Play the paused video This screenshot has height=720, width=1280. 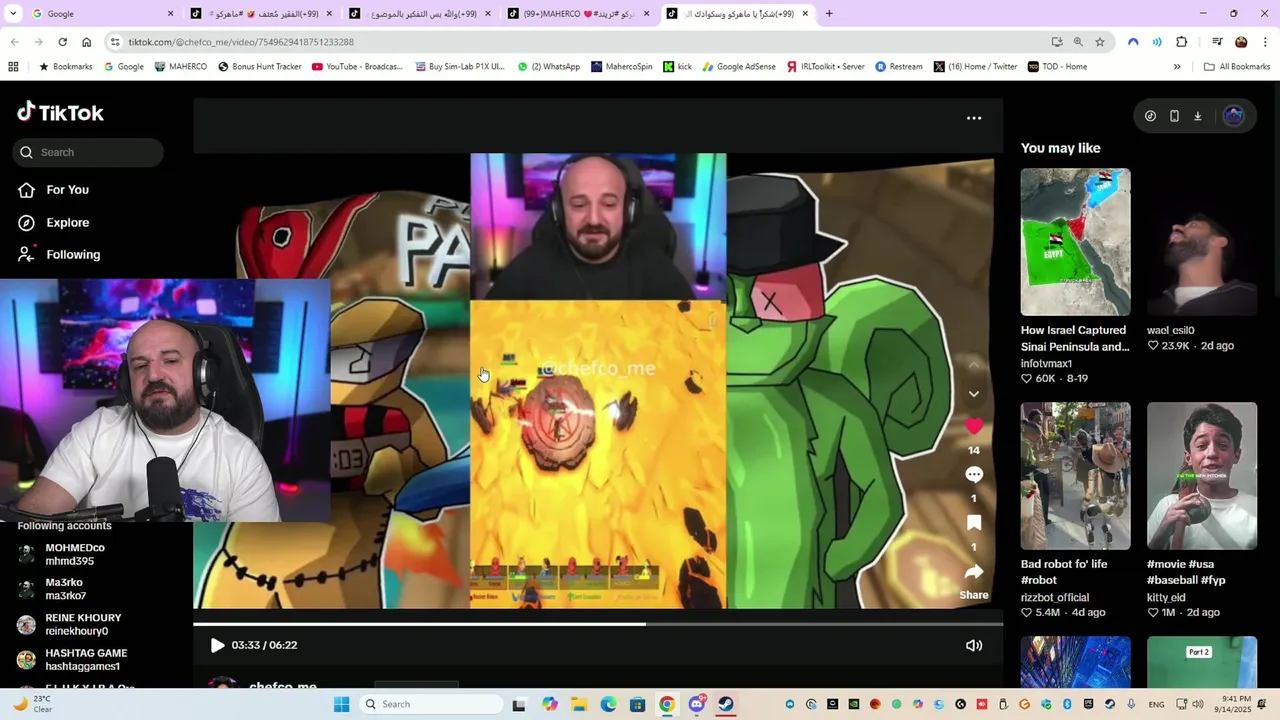click(217, 645)
